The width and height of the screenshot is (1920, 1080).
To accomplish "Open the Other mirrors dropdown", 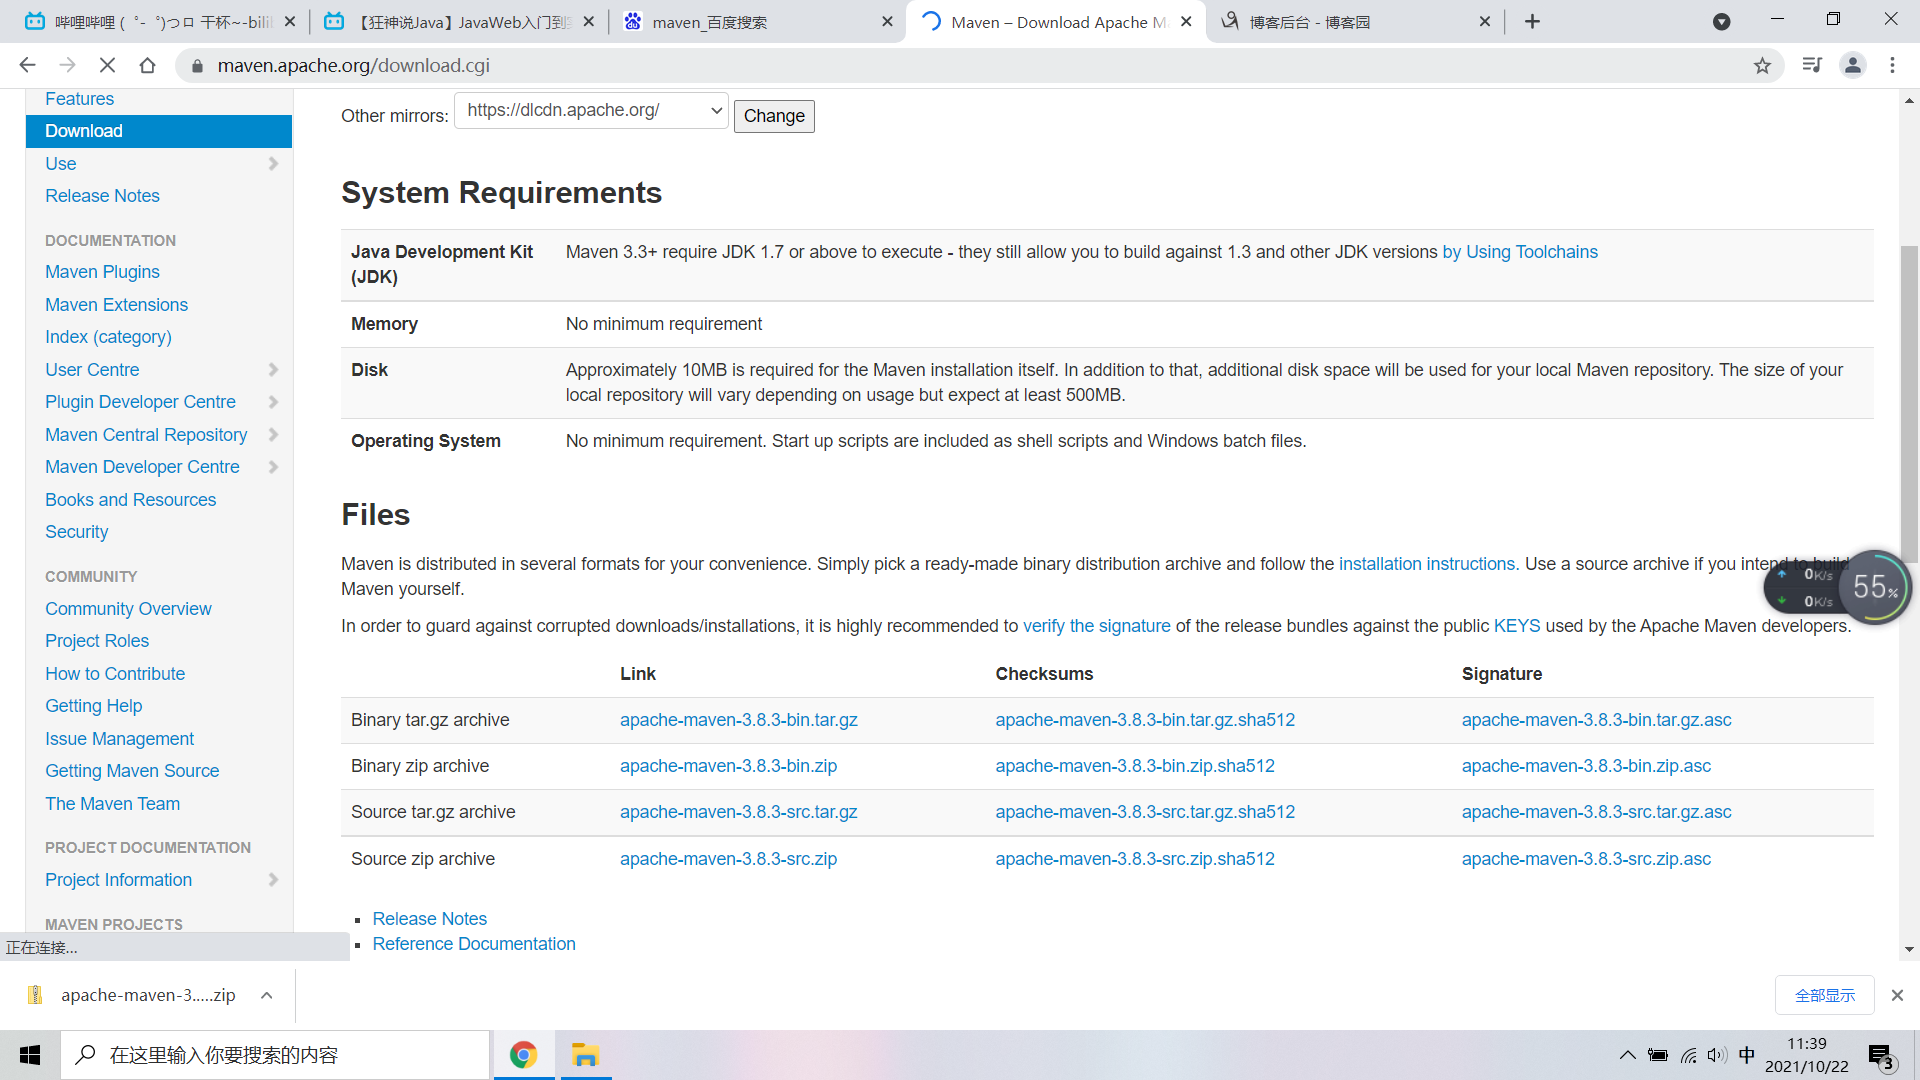I will 591,111.
